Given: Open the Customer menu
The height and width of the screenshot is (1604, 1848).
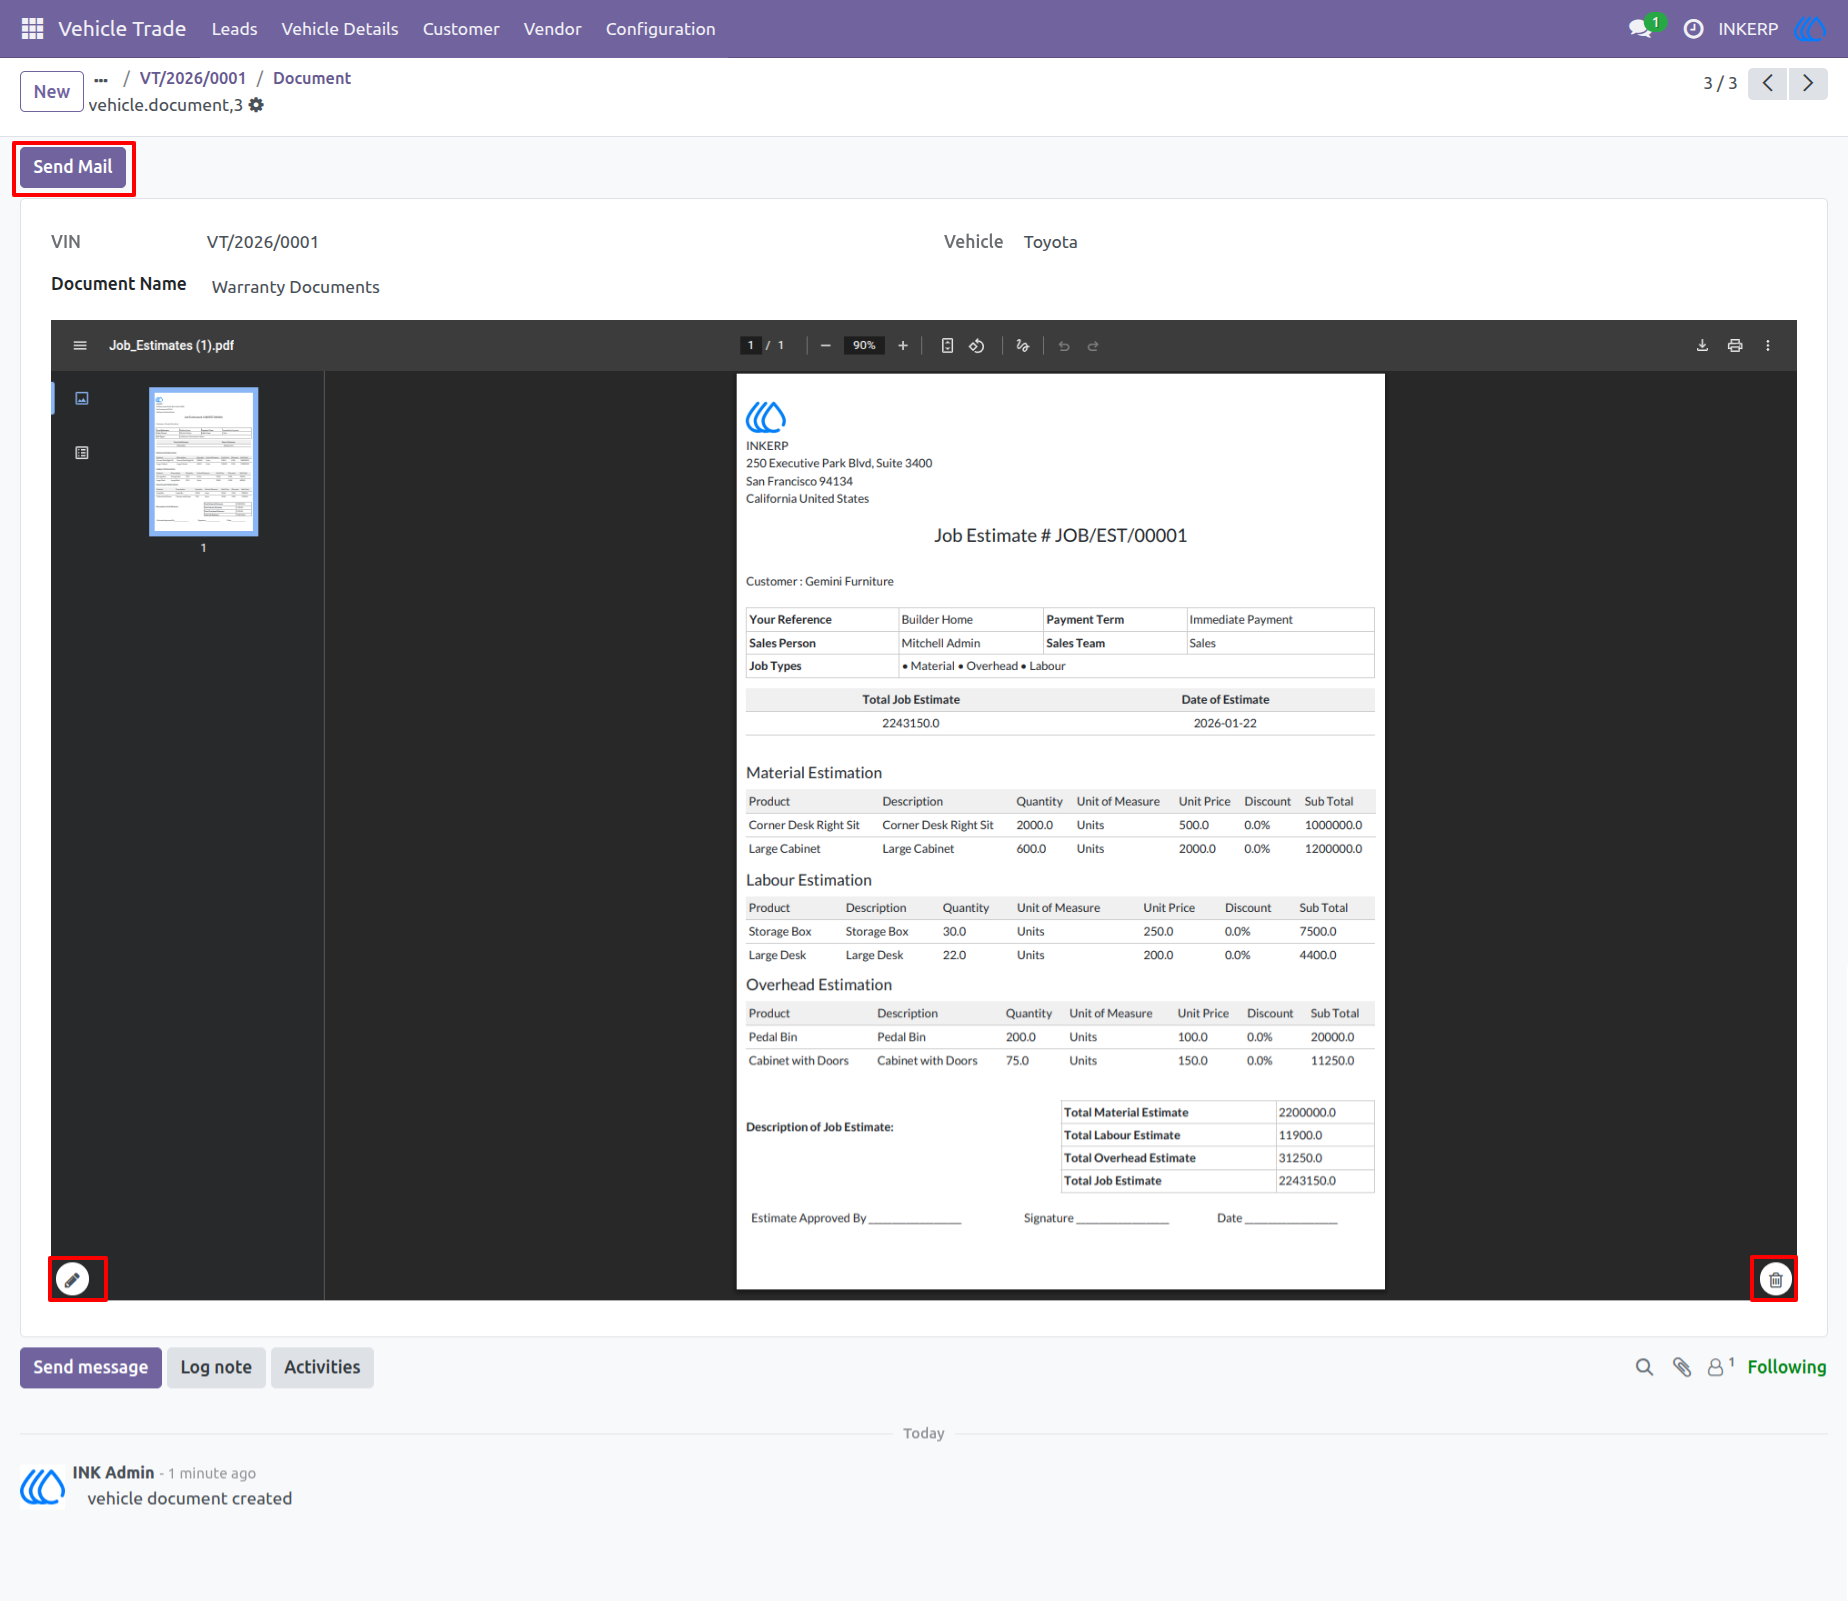Looking at the screenshot, I should tap(461, 29).
